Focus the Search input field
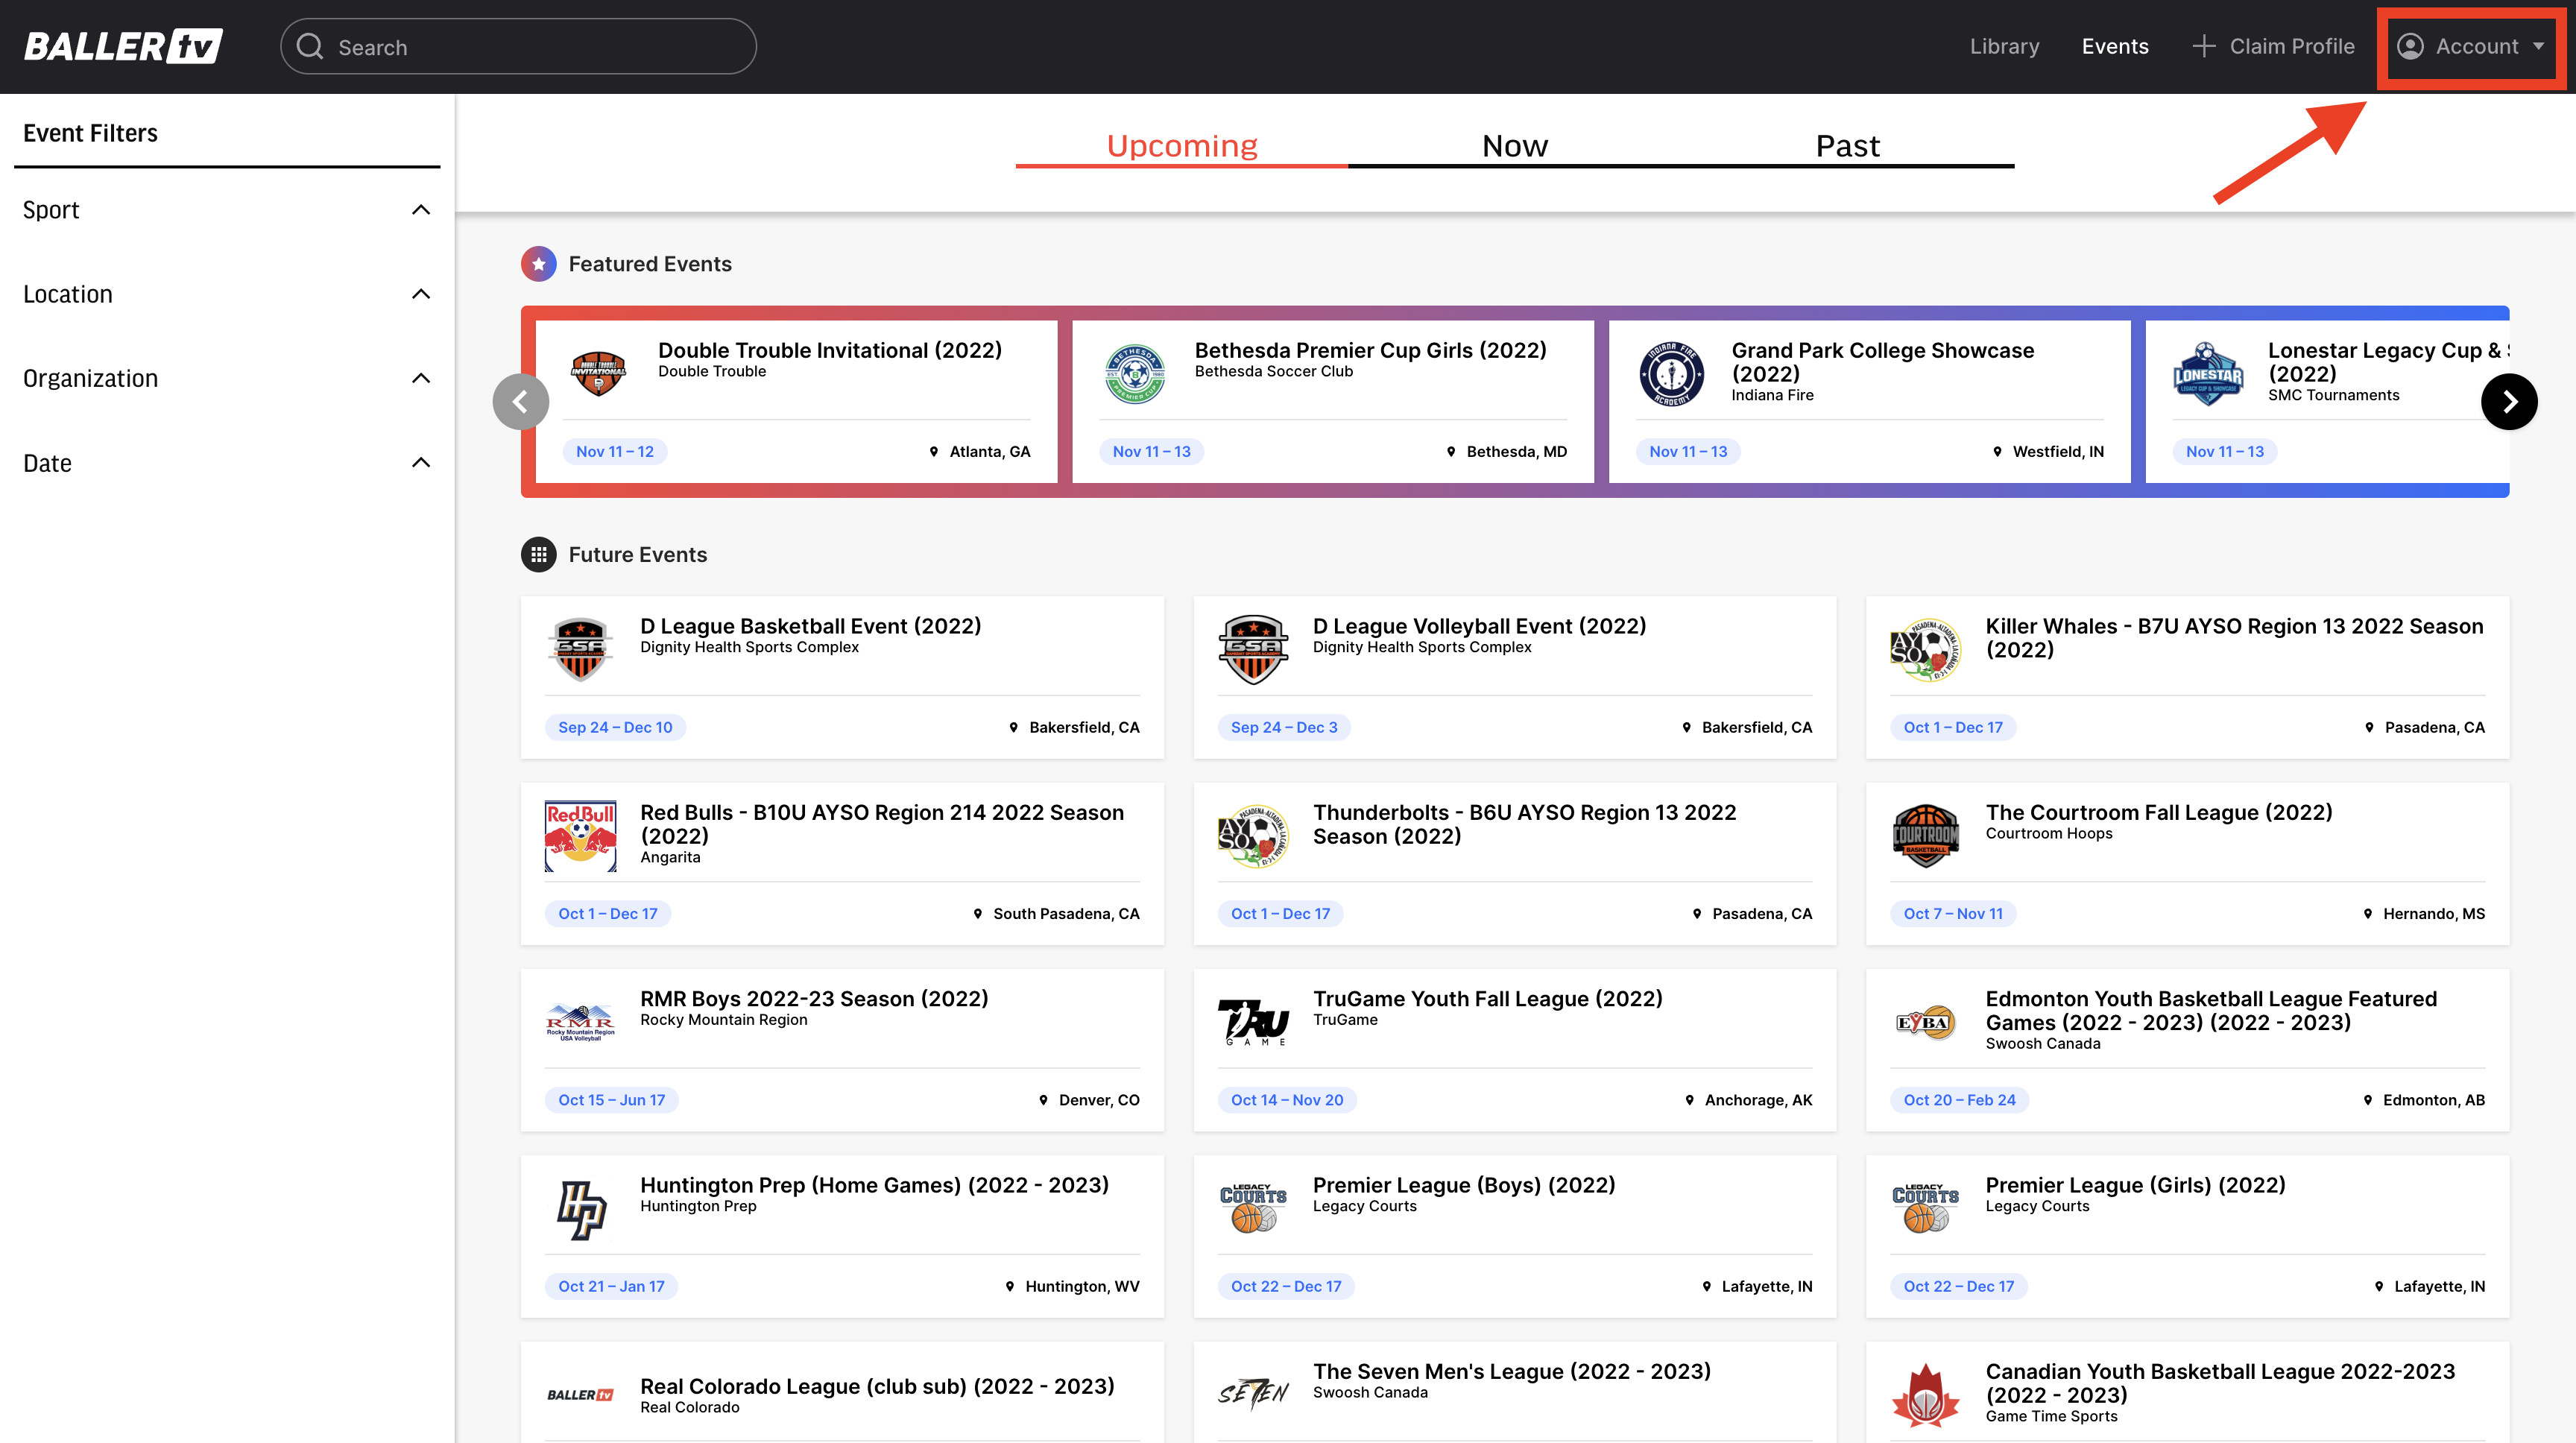Screen dimensions: 2576x1443 pos(518,47)
